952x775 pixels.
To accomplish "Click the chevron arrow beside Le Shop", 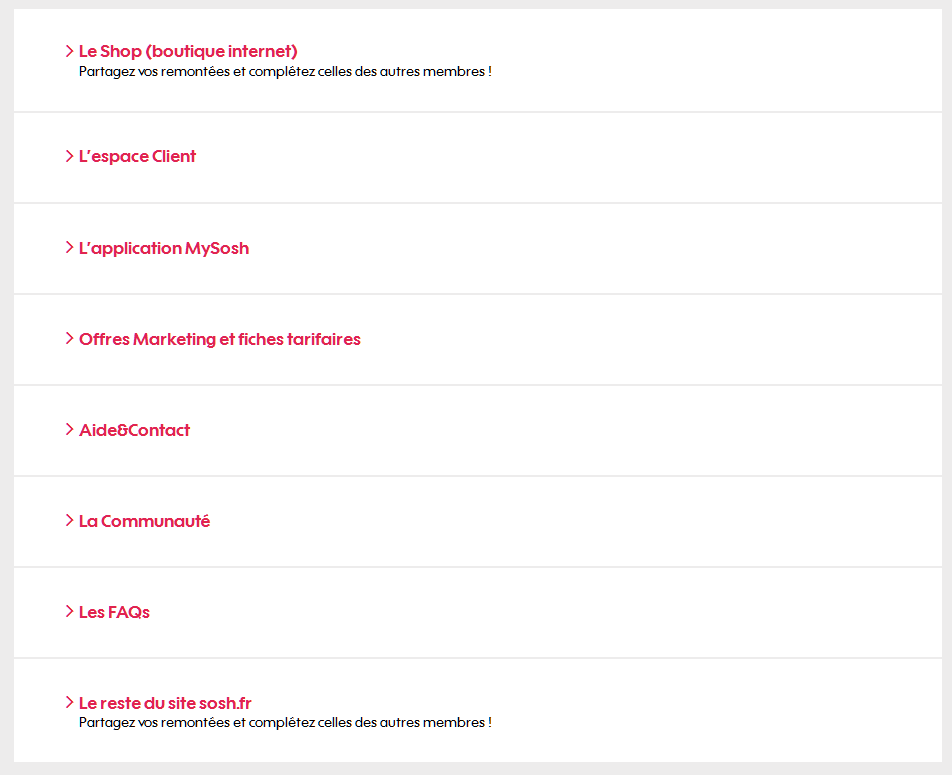I will pyautogui.click(x=69, y=51).
